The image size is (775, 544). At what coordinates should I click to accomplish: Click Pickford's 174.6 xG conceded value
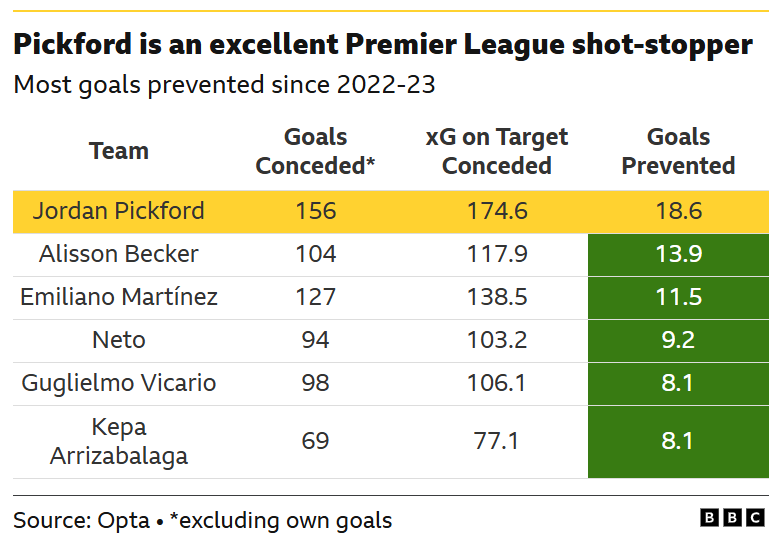pyautogui.click(x=496, y=211)
